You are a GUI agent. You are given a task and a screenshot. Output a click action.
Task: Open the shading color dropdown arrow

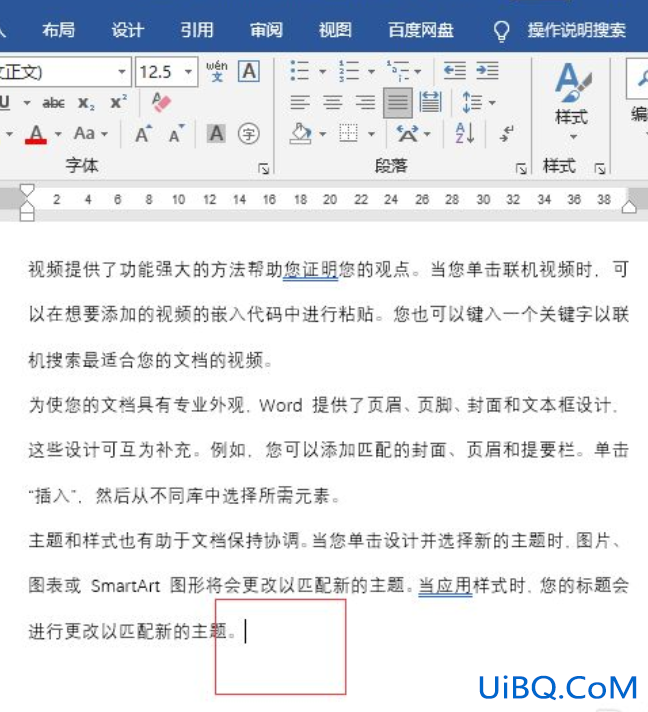coord(322,134)
